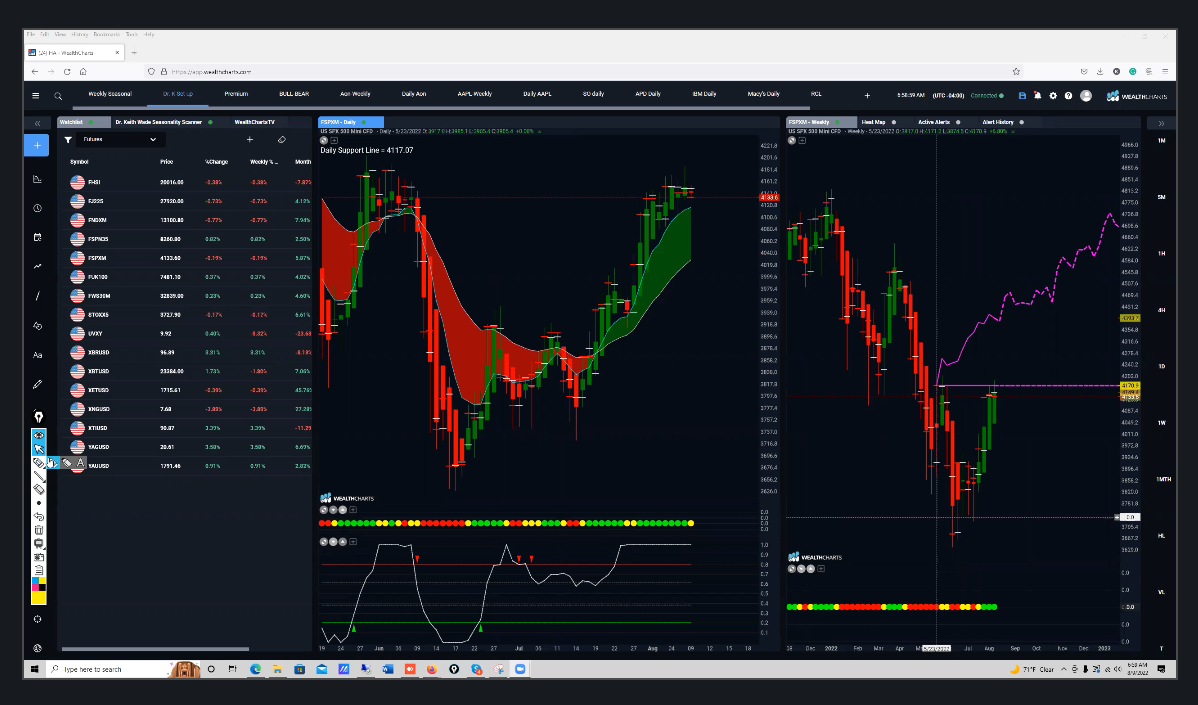The width and height of the screenshot is (1198, 705).
Task: Pick the yellow color swatch in annotation toolbar
Action: pos(39,598)
